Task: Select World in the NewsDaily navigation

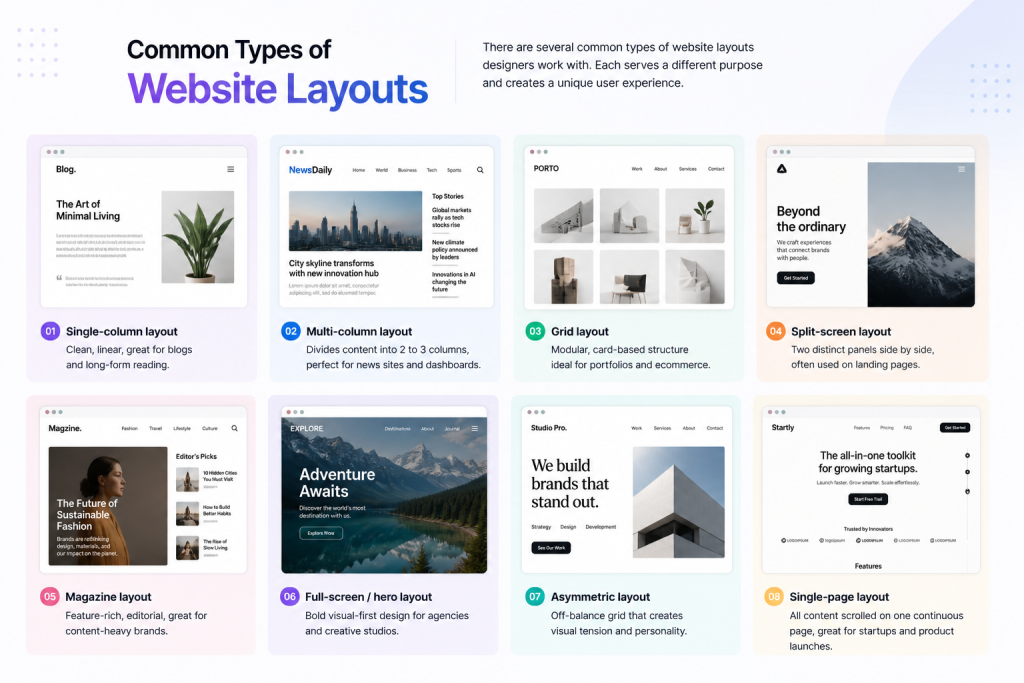Action: 381,170
